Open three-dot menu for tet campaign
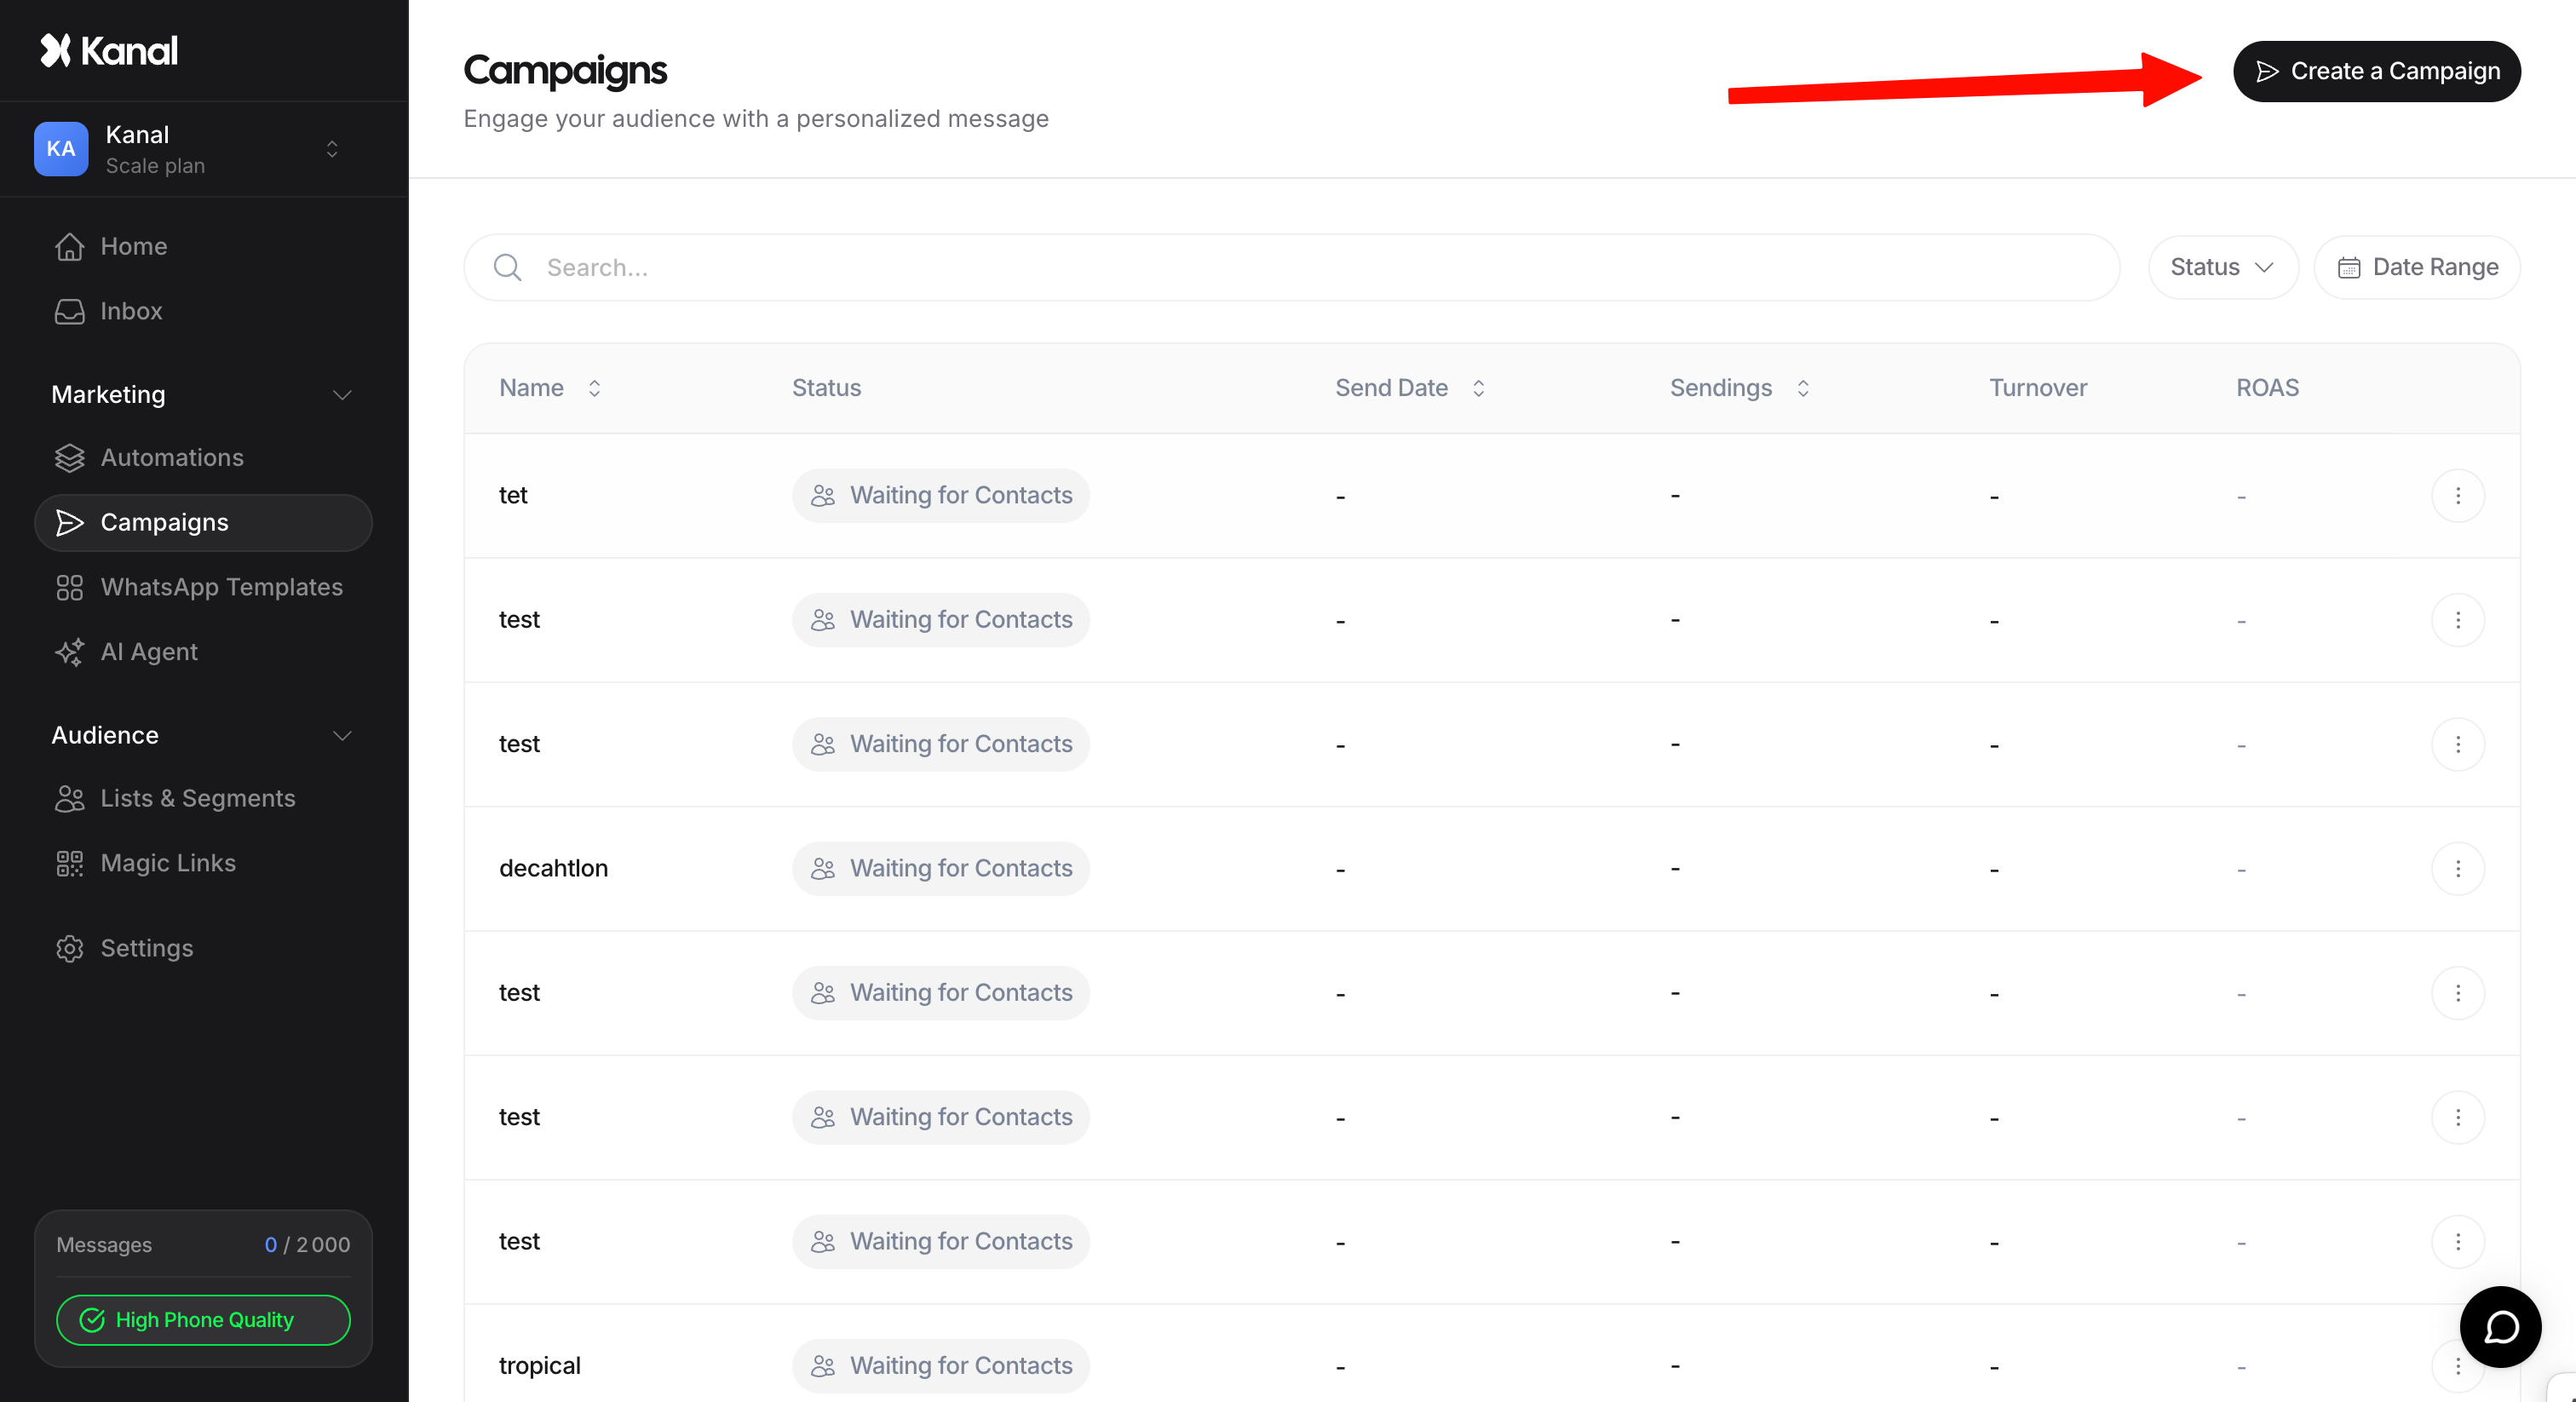The image size is (2576, 1402). (2457, 496)
